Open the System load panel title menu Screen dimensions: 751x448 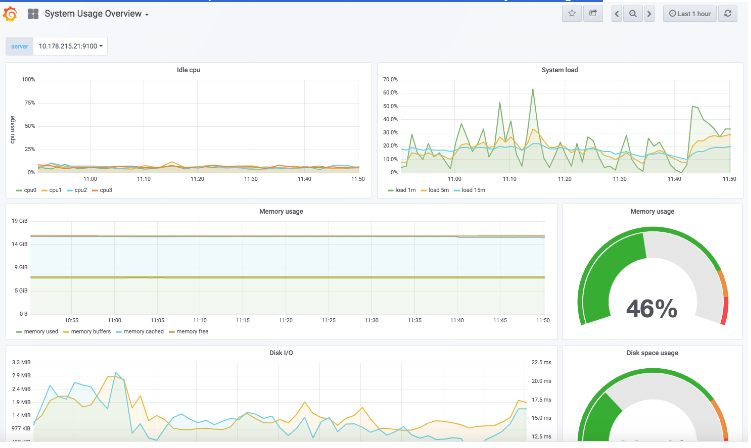point(559,70)
